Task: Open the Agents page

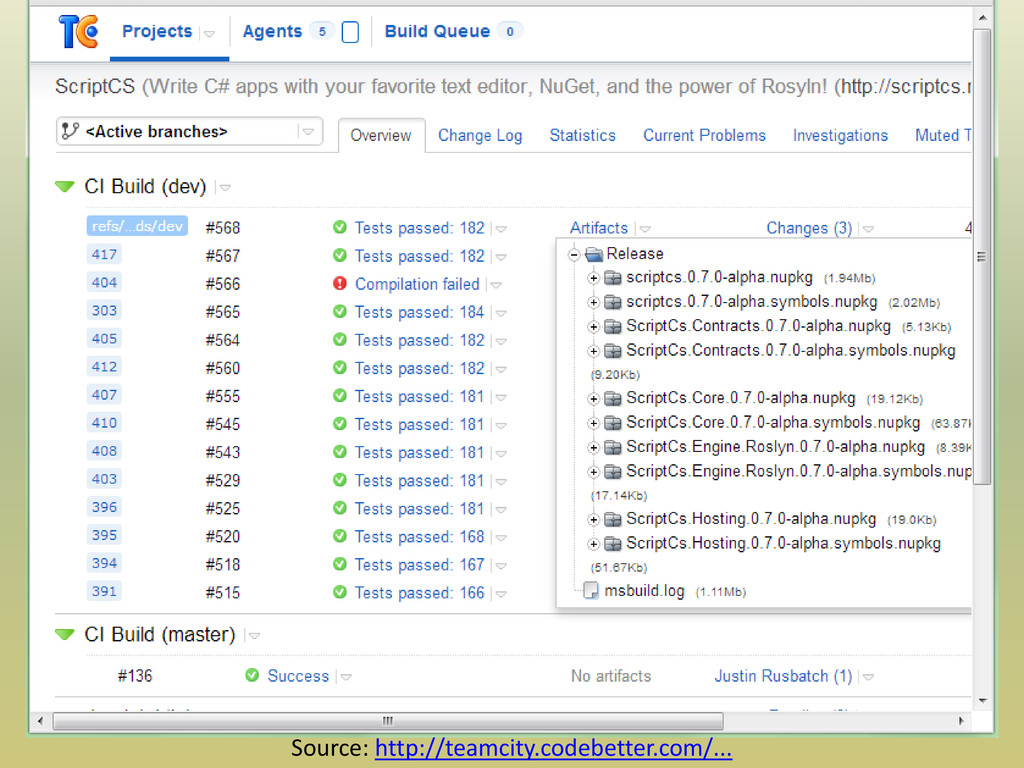Action: click(272, 31)
